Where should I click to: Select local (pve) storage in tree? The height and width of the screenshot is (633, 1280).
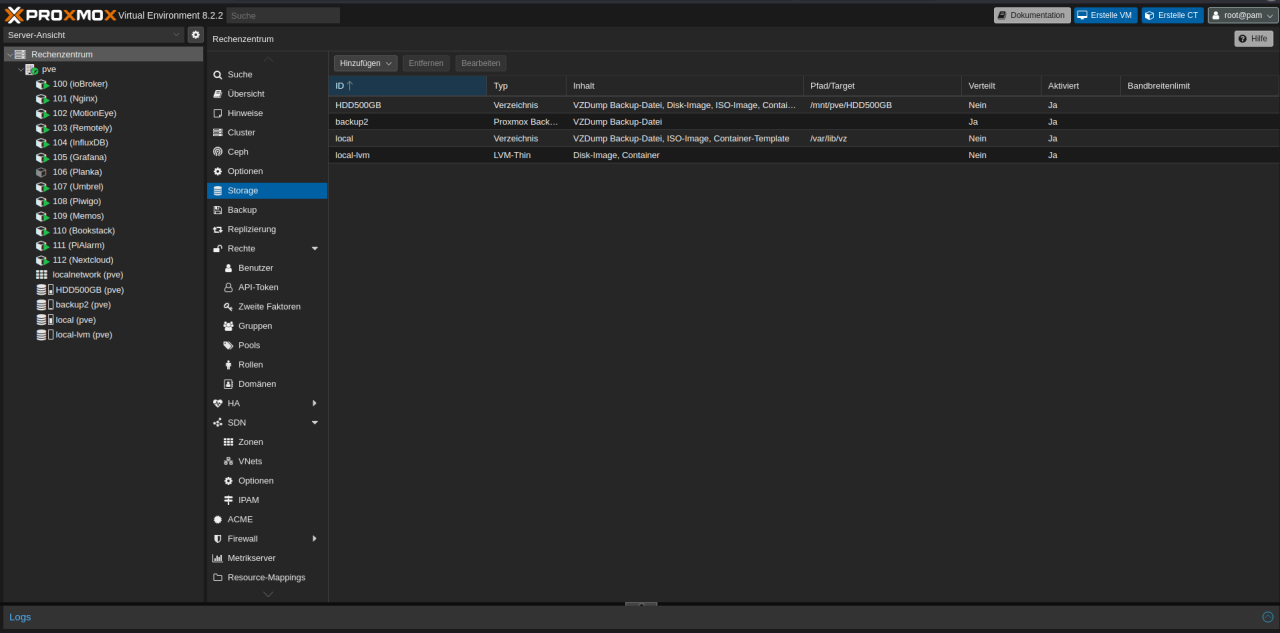tap(76, 320)
